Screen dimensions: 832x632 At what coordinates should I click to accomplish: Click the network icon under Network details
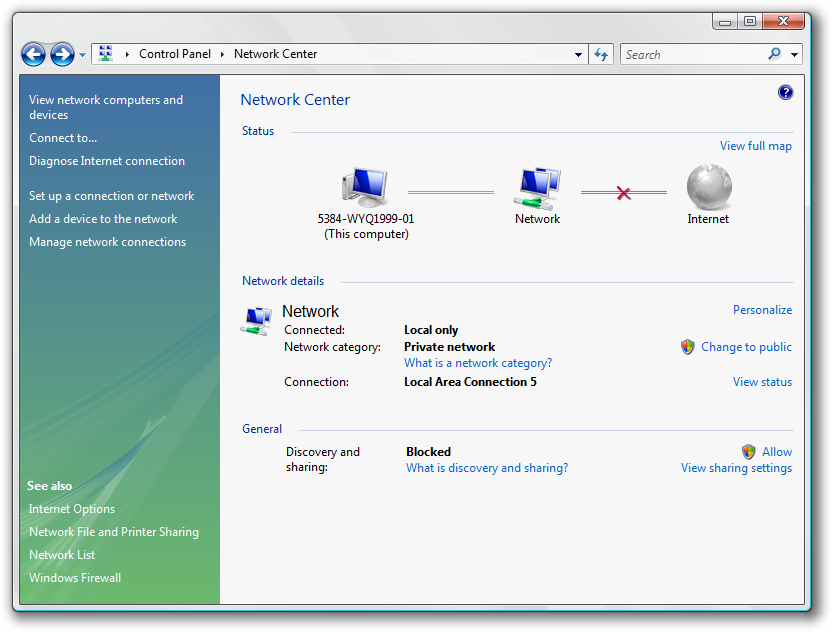point(257,321)
